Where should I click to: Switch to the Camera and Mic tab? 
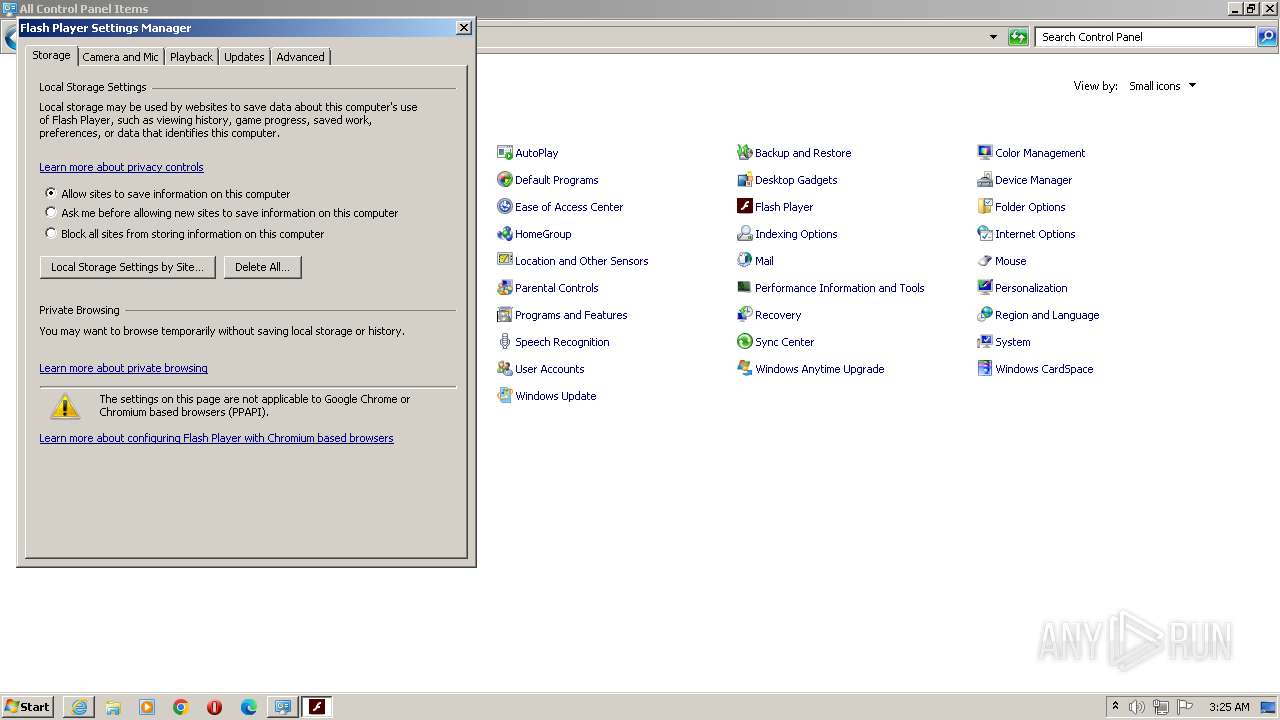coord(120,57)
